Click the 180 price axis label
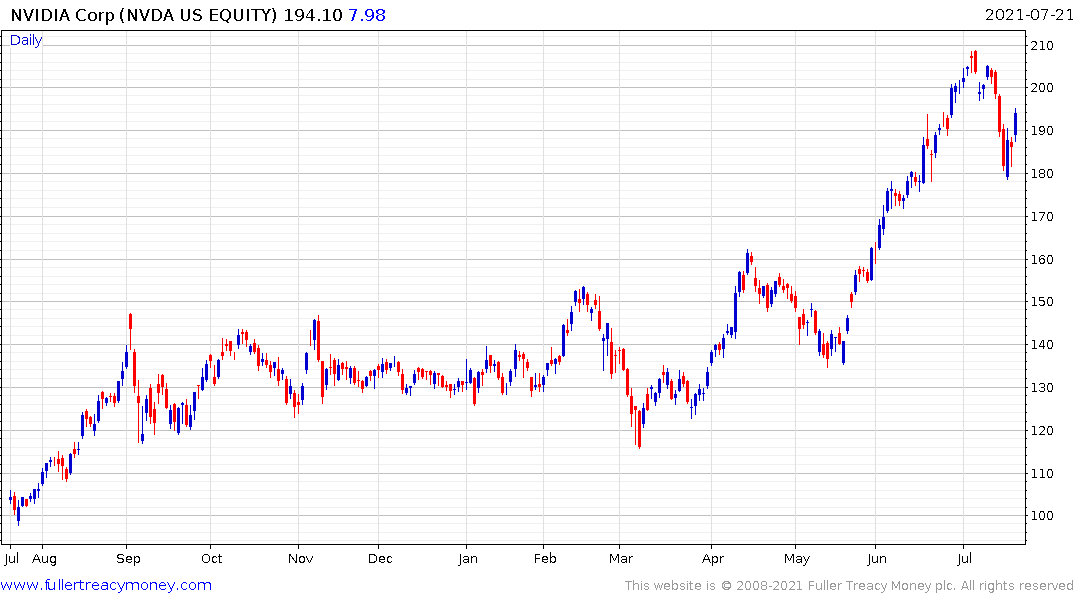Viewport: 1075px width, 600px height. click(1042, 173)
